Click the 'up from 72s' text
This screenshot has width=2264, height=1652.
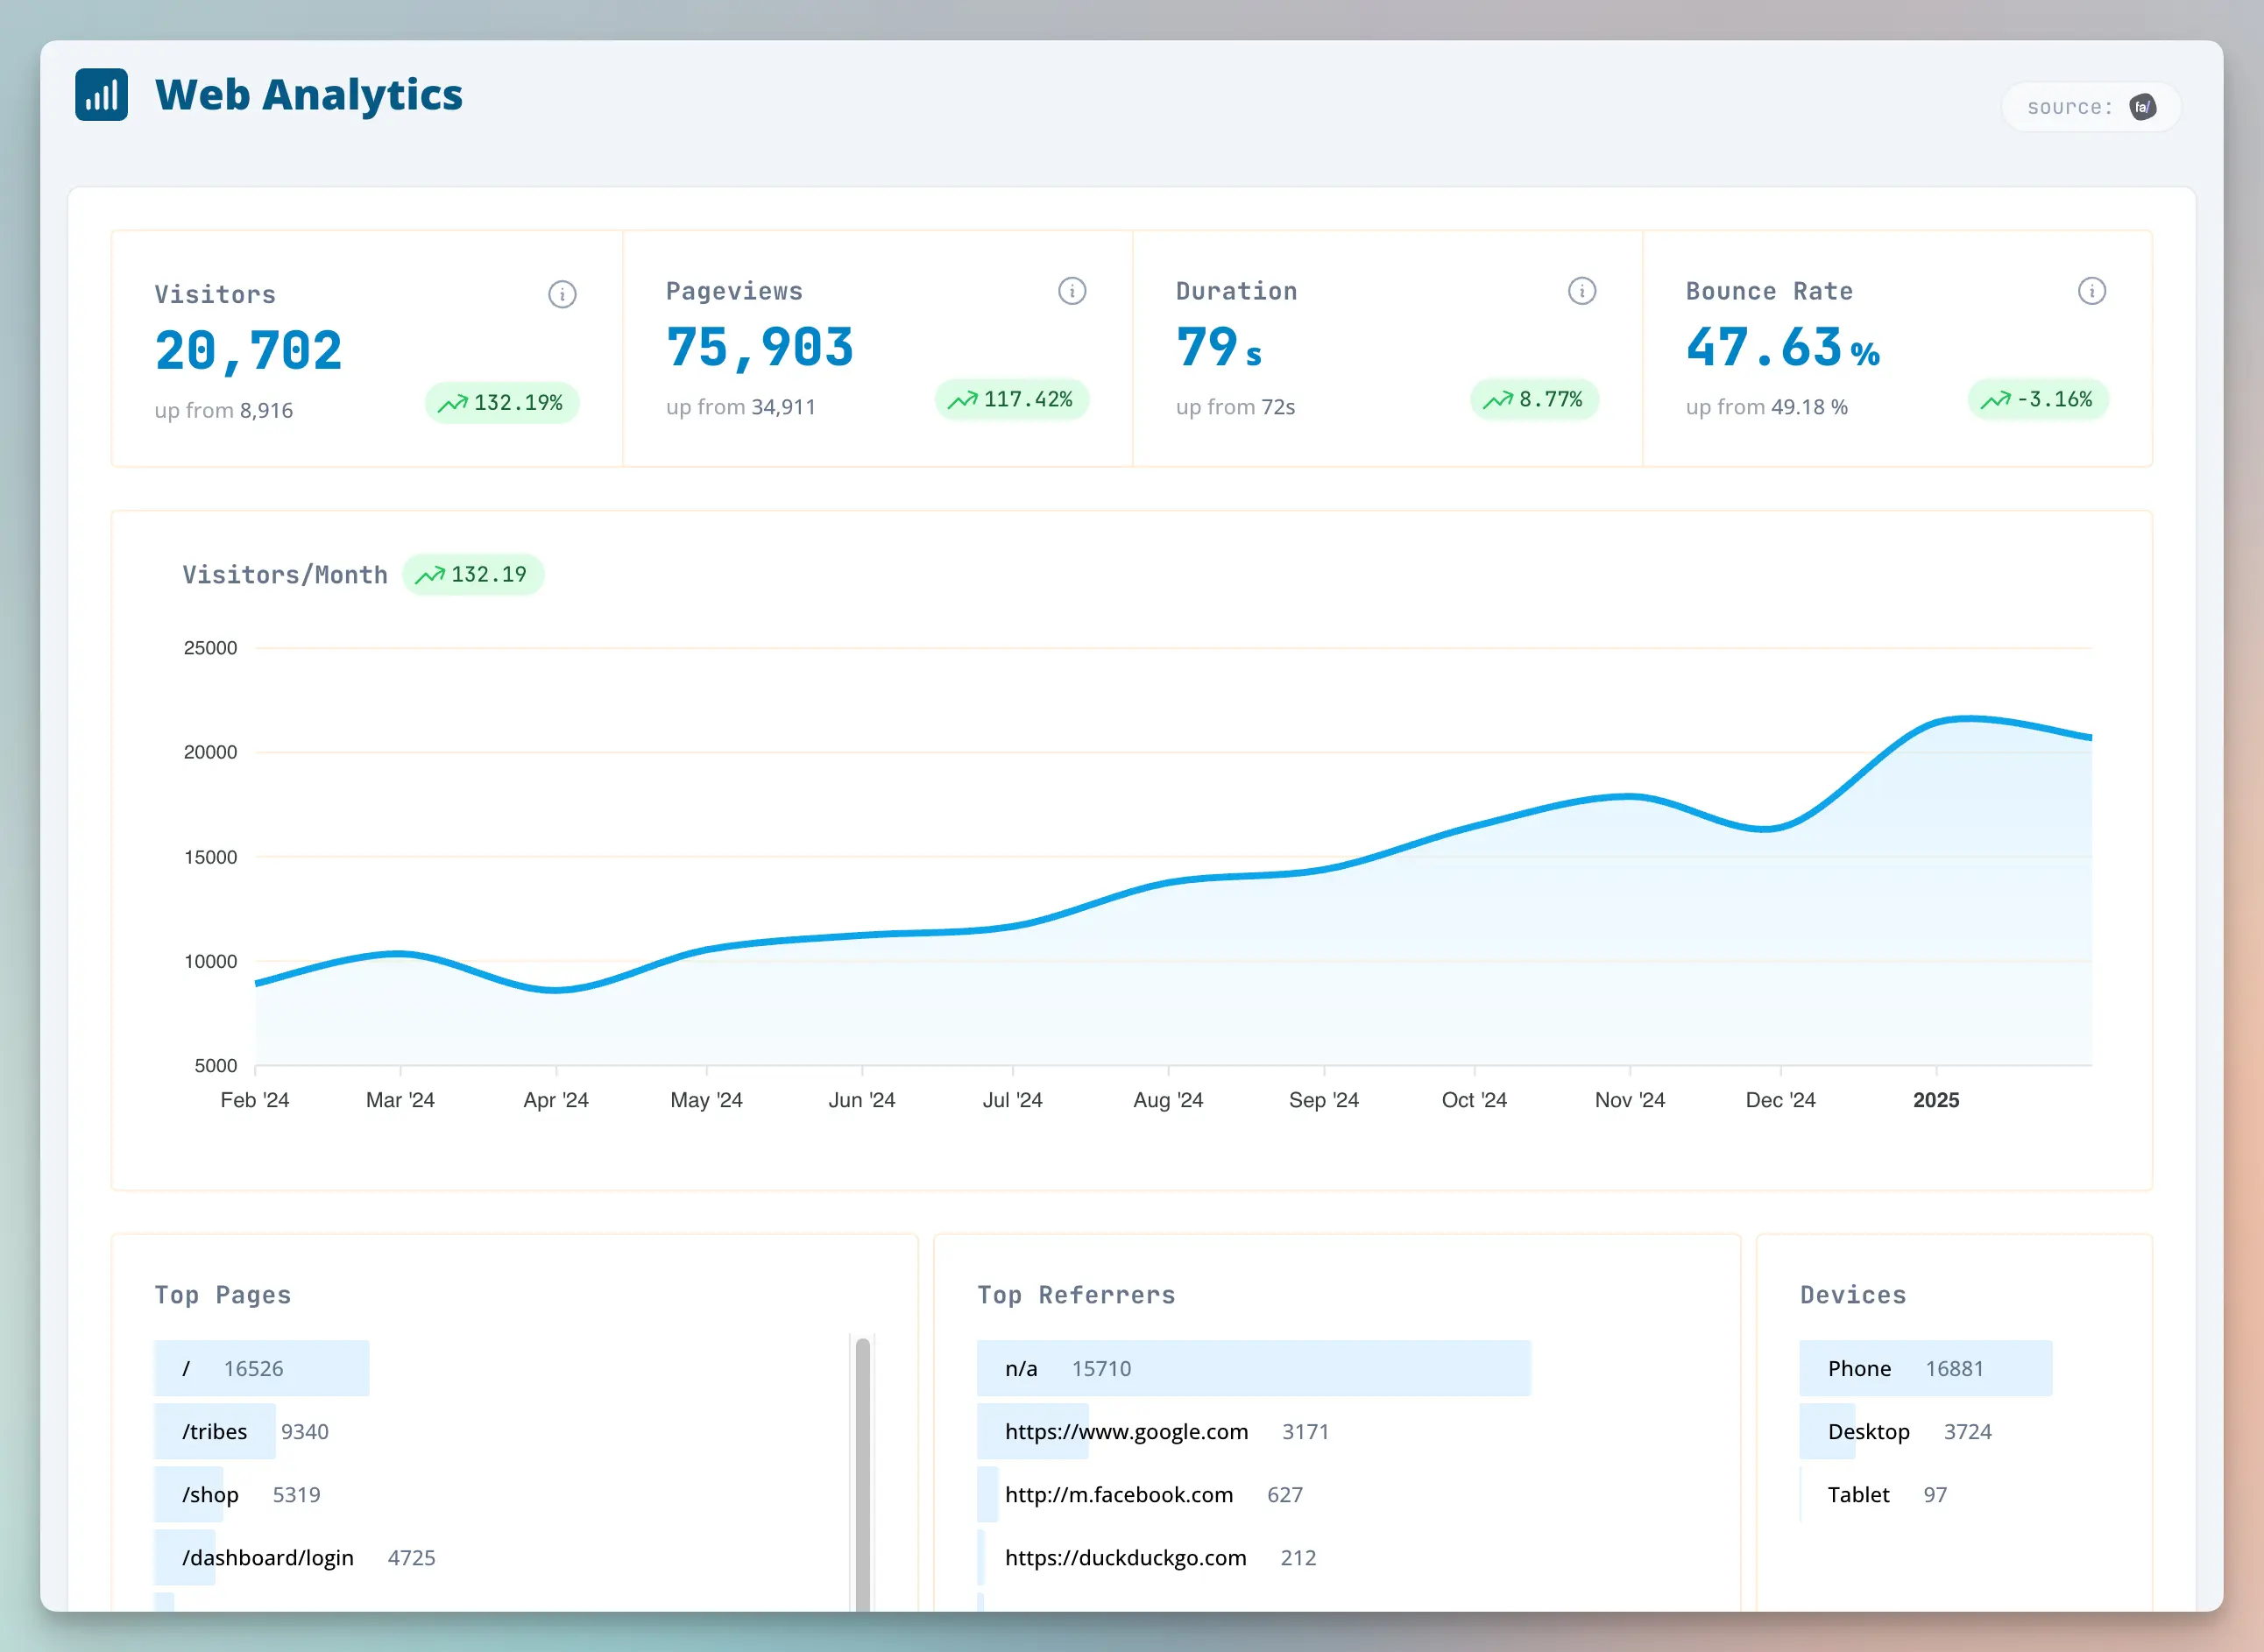pyautogui.click(x=1236, y=407)
